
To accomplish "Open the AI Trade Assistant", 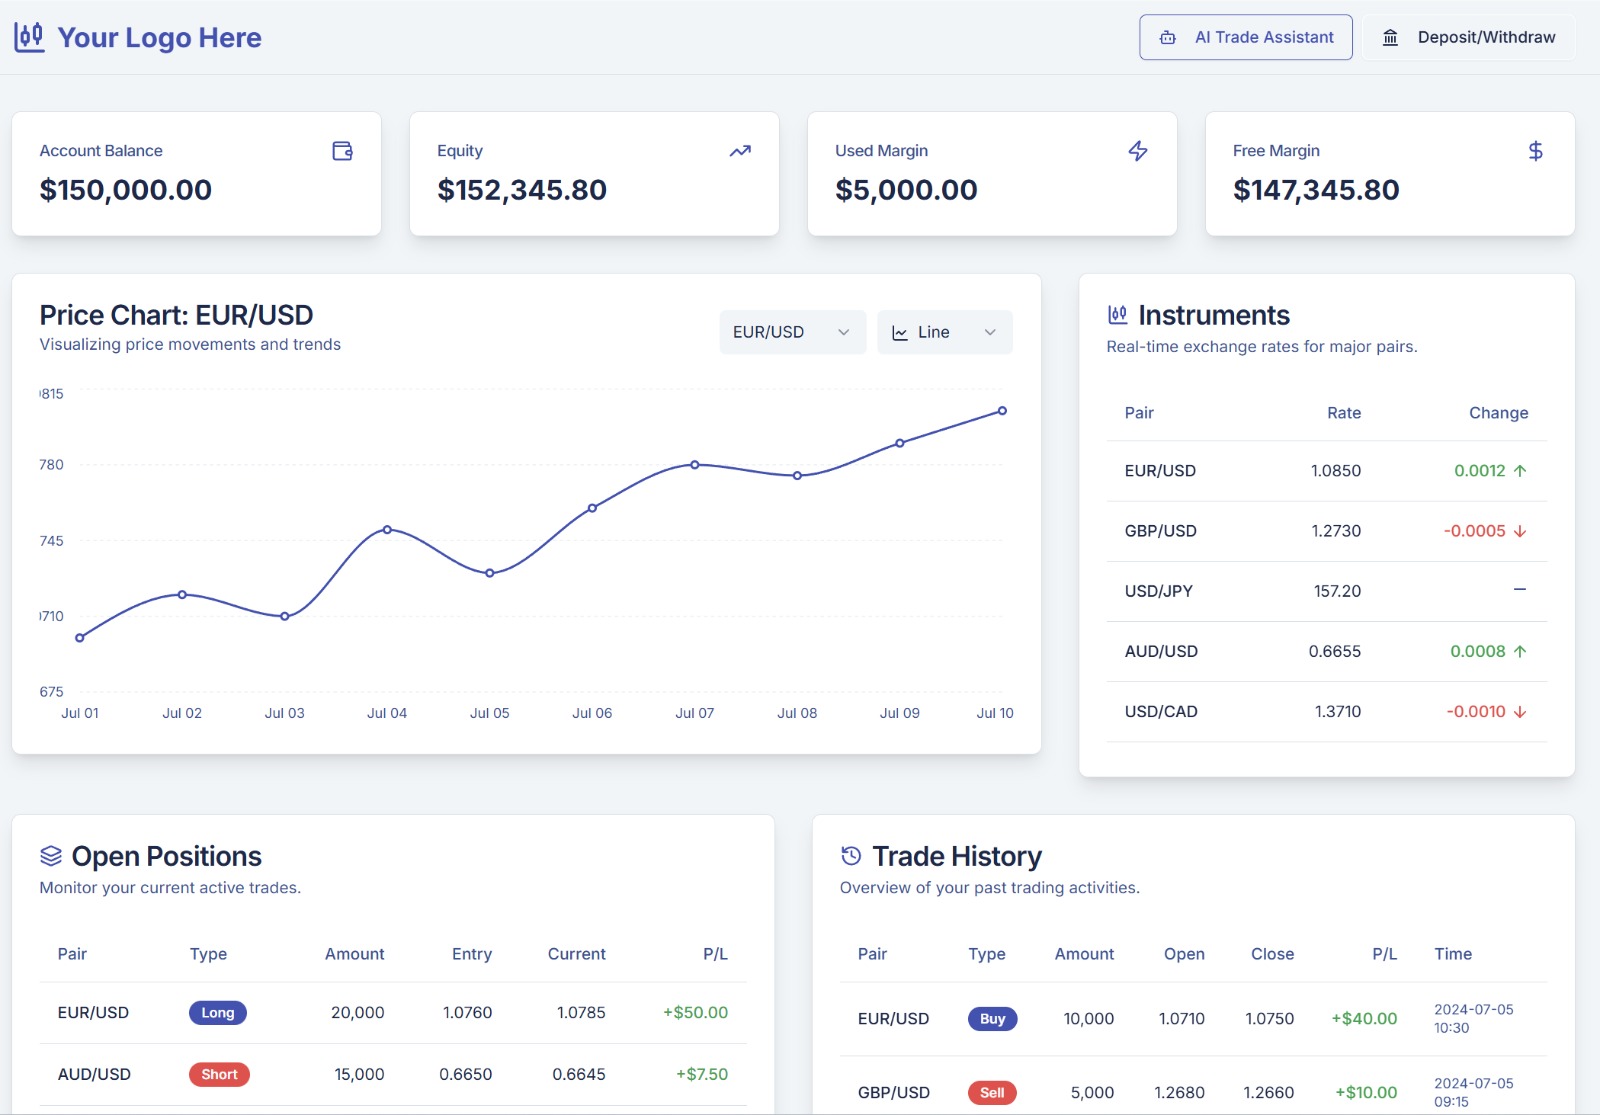I will 1246,37.
